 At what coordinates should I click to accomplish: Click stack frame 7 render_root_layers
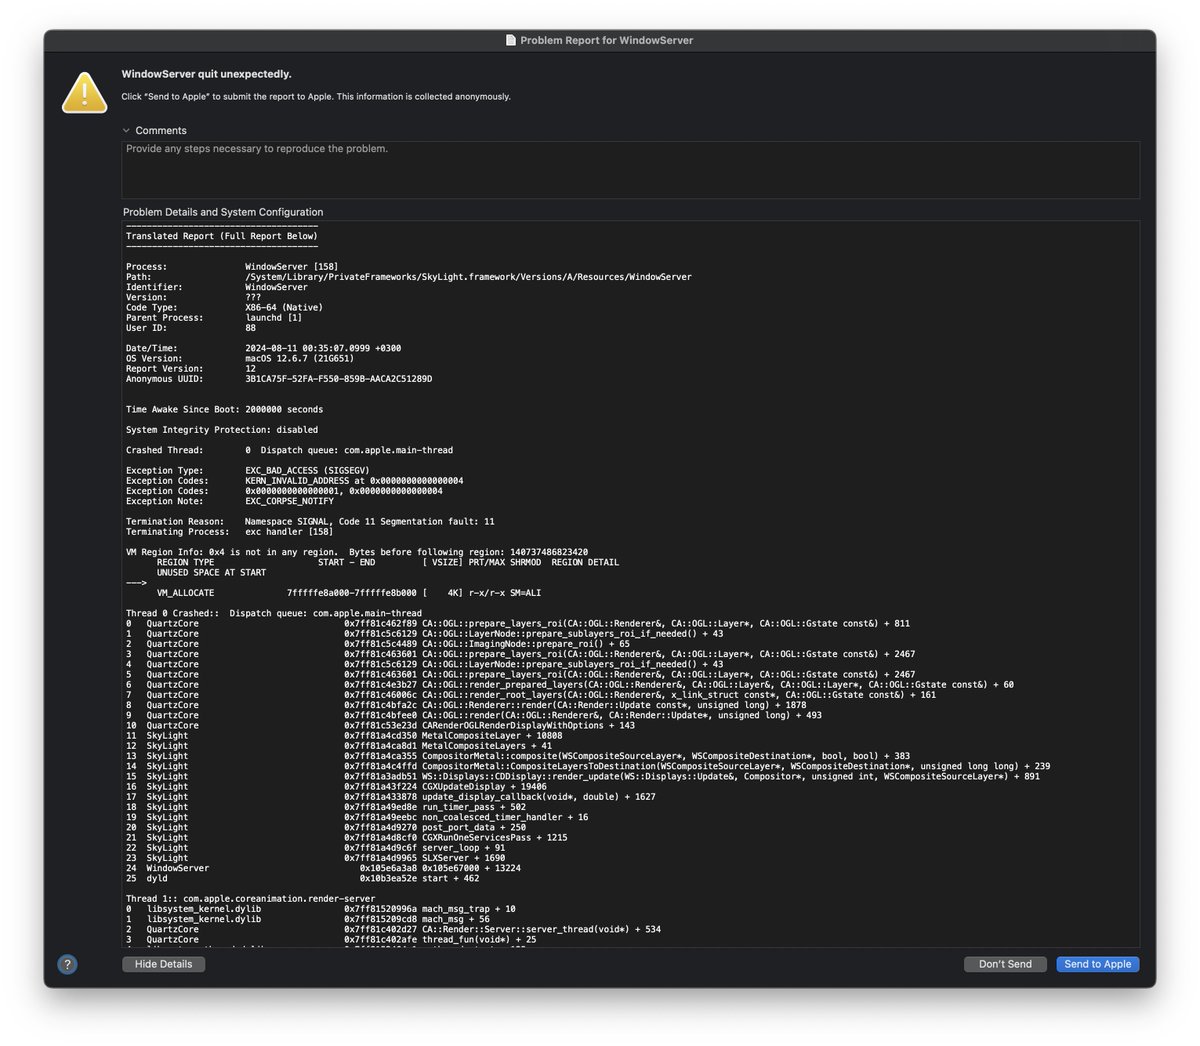[x=531, y=695]
